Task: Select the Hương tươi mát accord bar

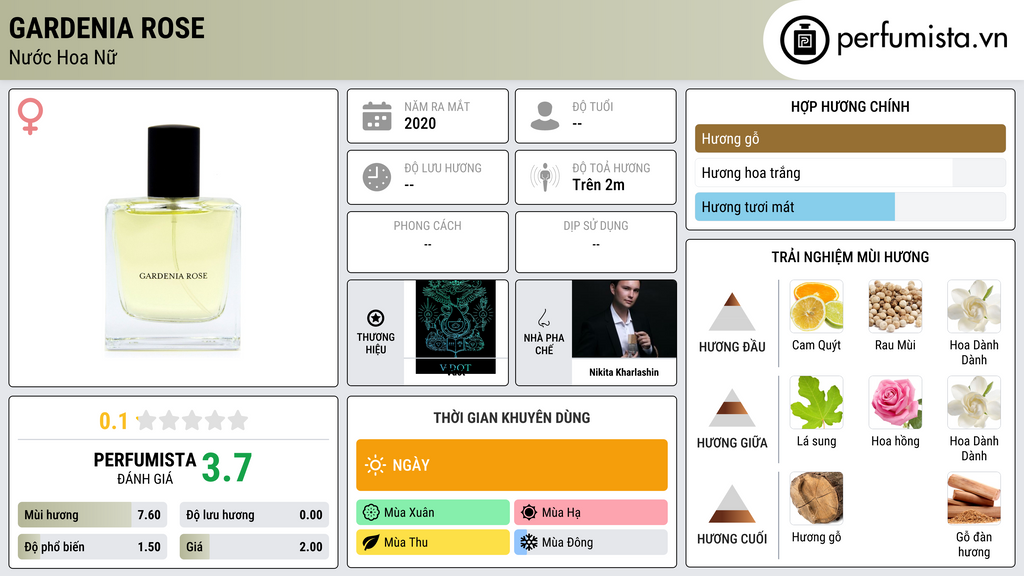Action: click(850, 207)
